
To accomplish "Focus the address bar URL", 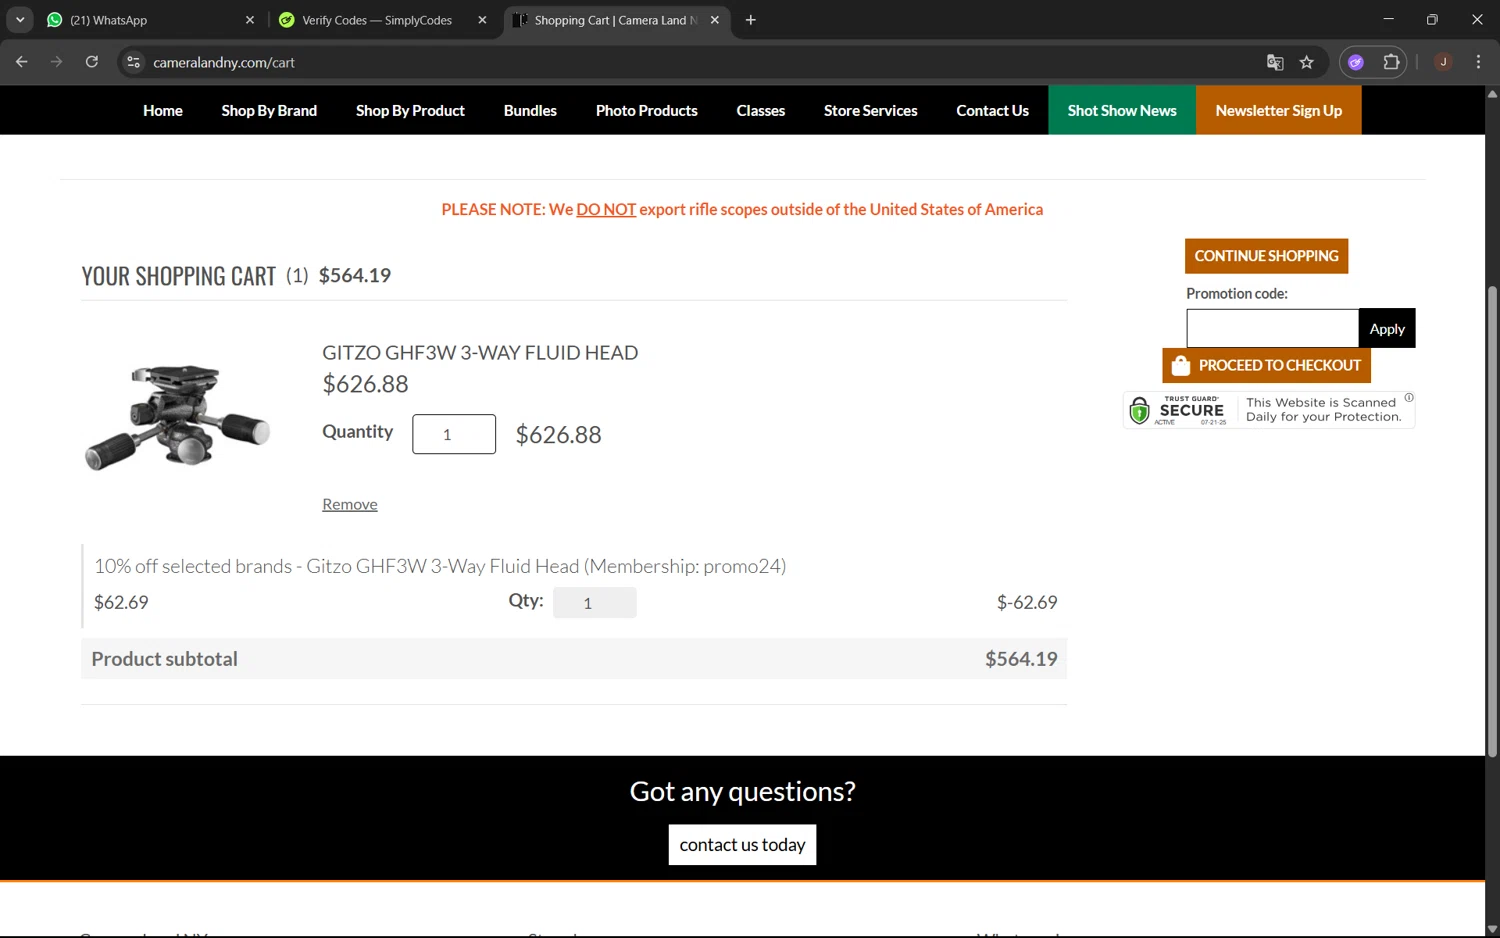I will point(224,62).
